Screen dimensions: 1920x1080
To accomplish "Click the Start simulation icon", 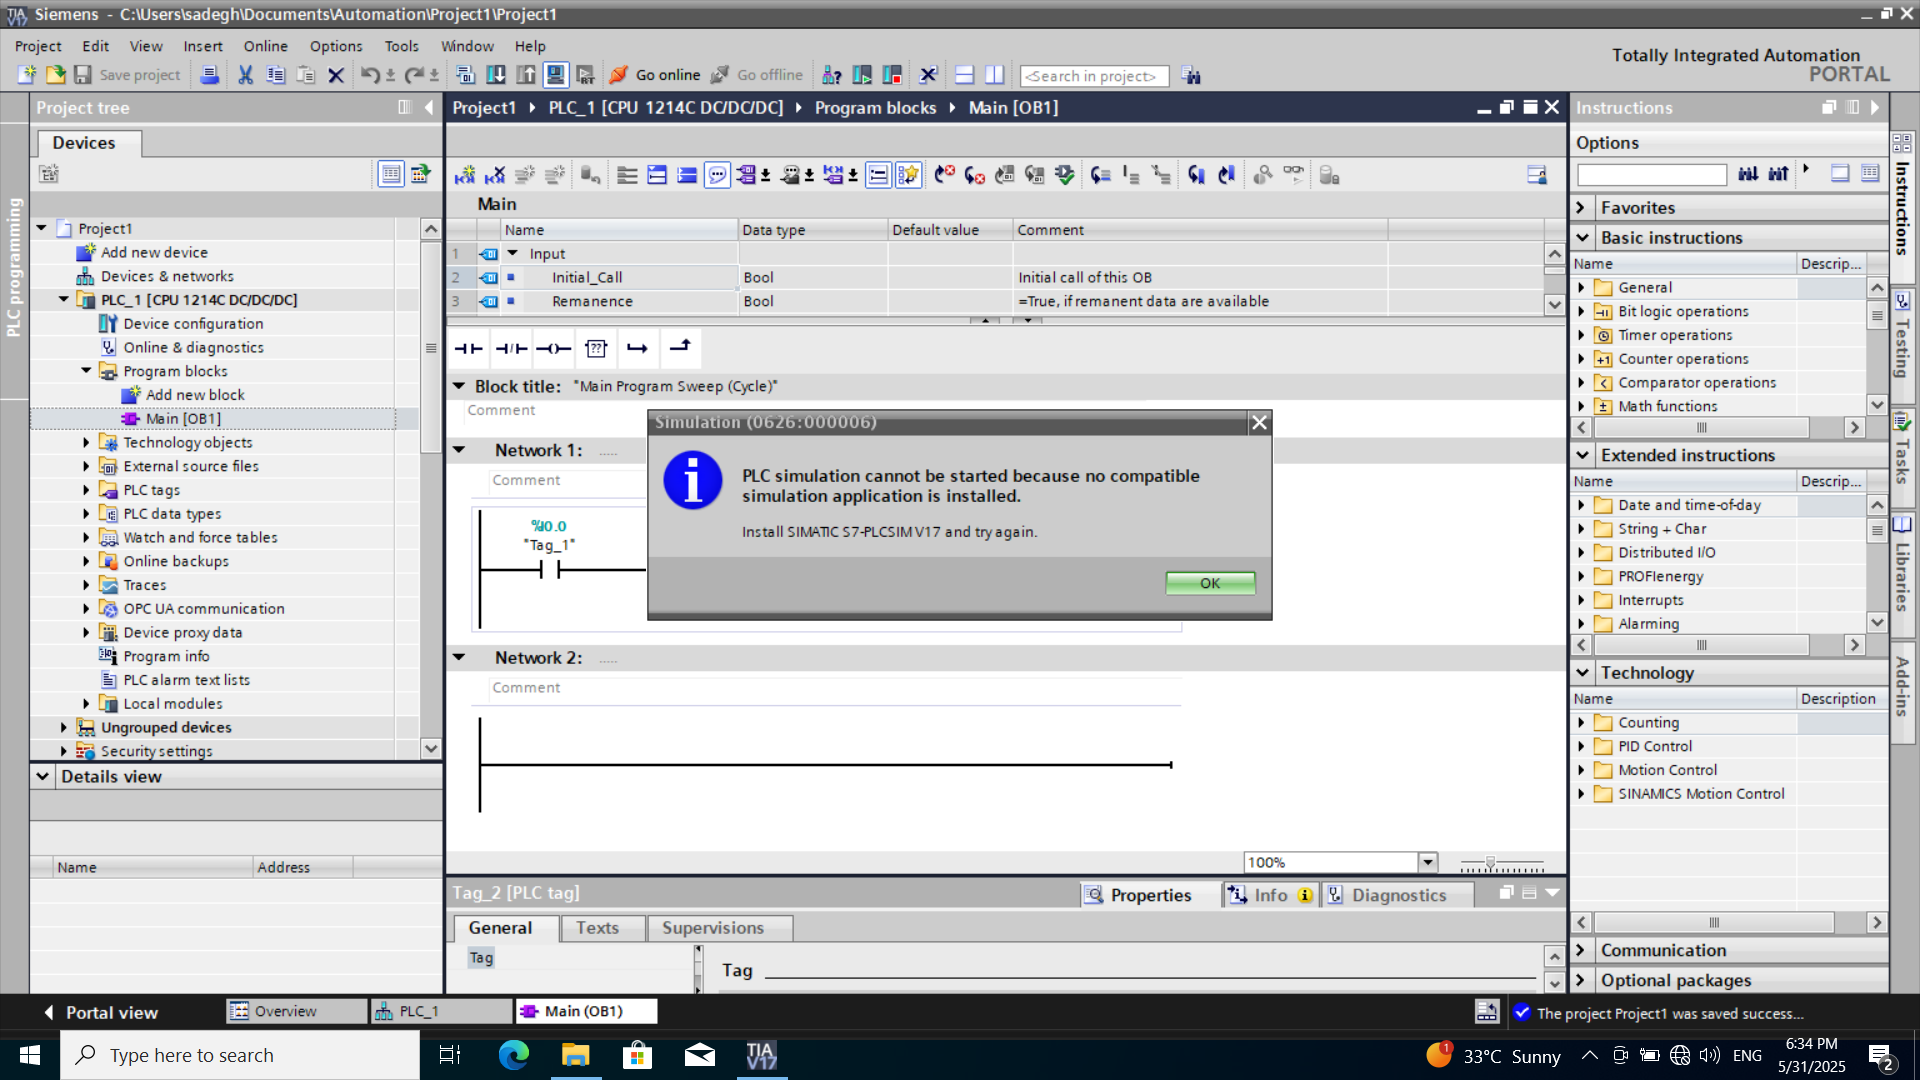I will tap(556, 75).
